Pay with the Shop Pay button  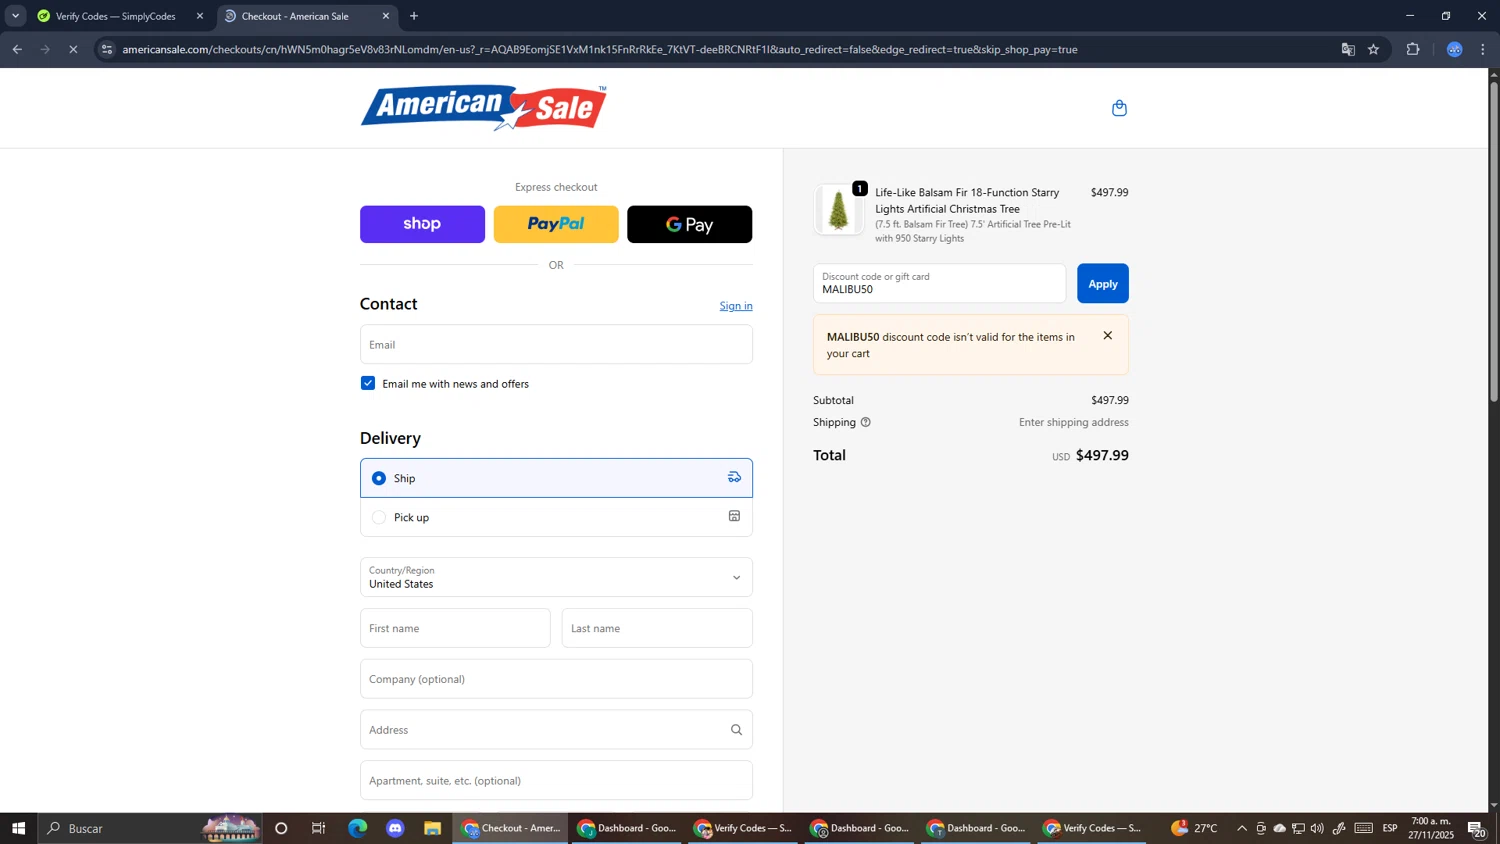pyautogui.click(x=422, y=224)
